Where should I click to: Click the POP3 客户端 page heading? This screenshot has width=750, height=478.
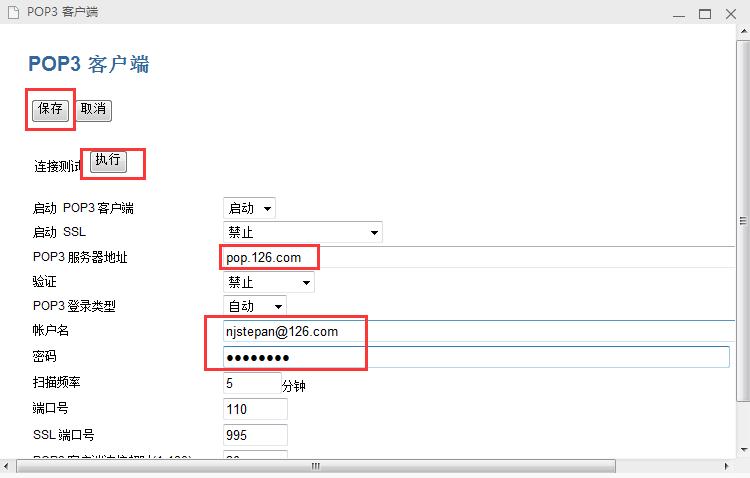(89, 64)
